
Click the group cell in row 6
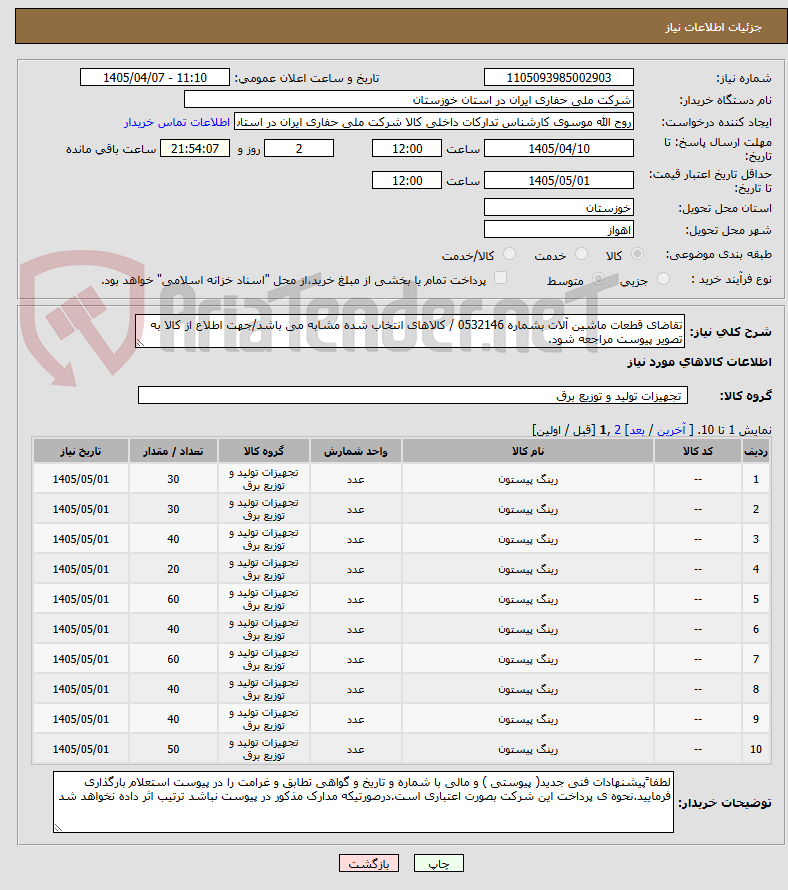[264, 629]
